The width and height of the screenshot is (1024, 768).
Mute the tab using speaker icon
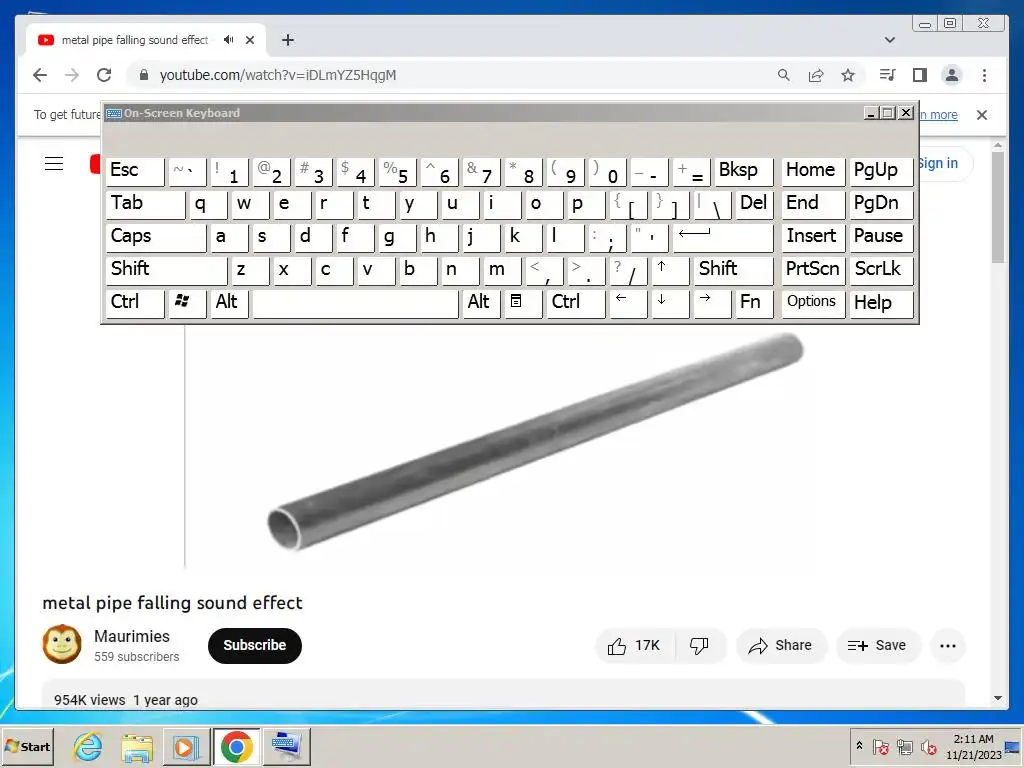[x=228, y=40]
